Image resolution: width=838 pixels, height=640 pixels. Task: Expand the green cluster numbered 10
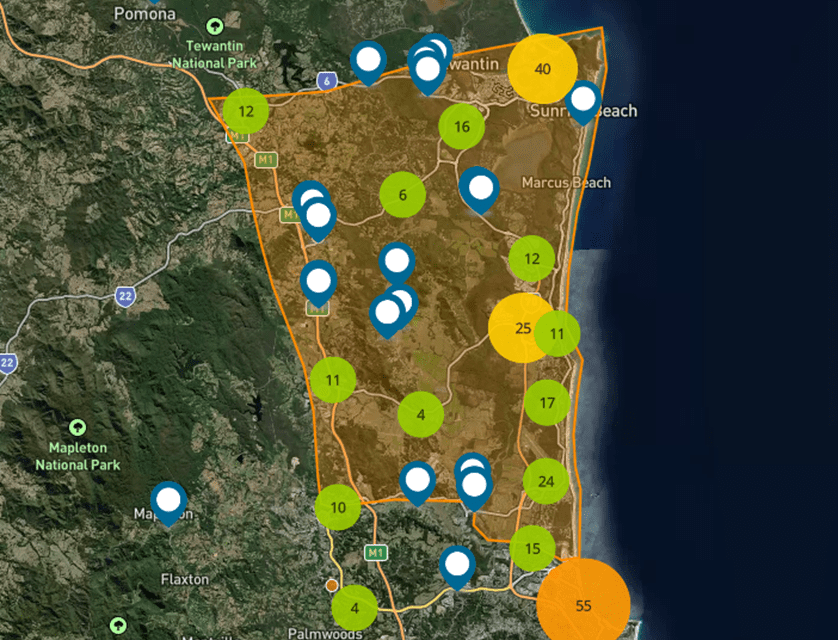[x=338, y=508]
